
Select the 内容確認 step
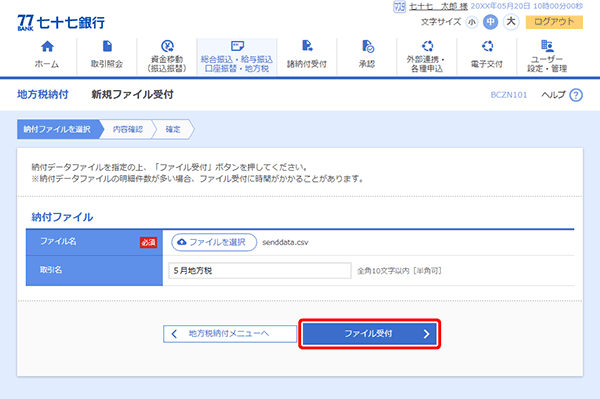coord(128,129)
